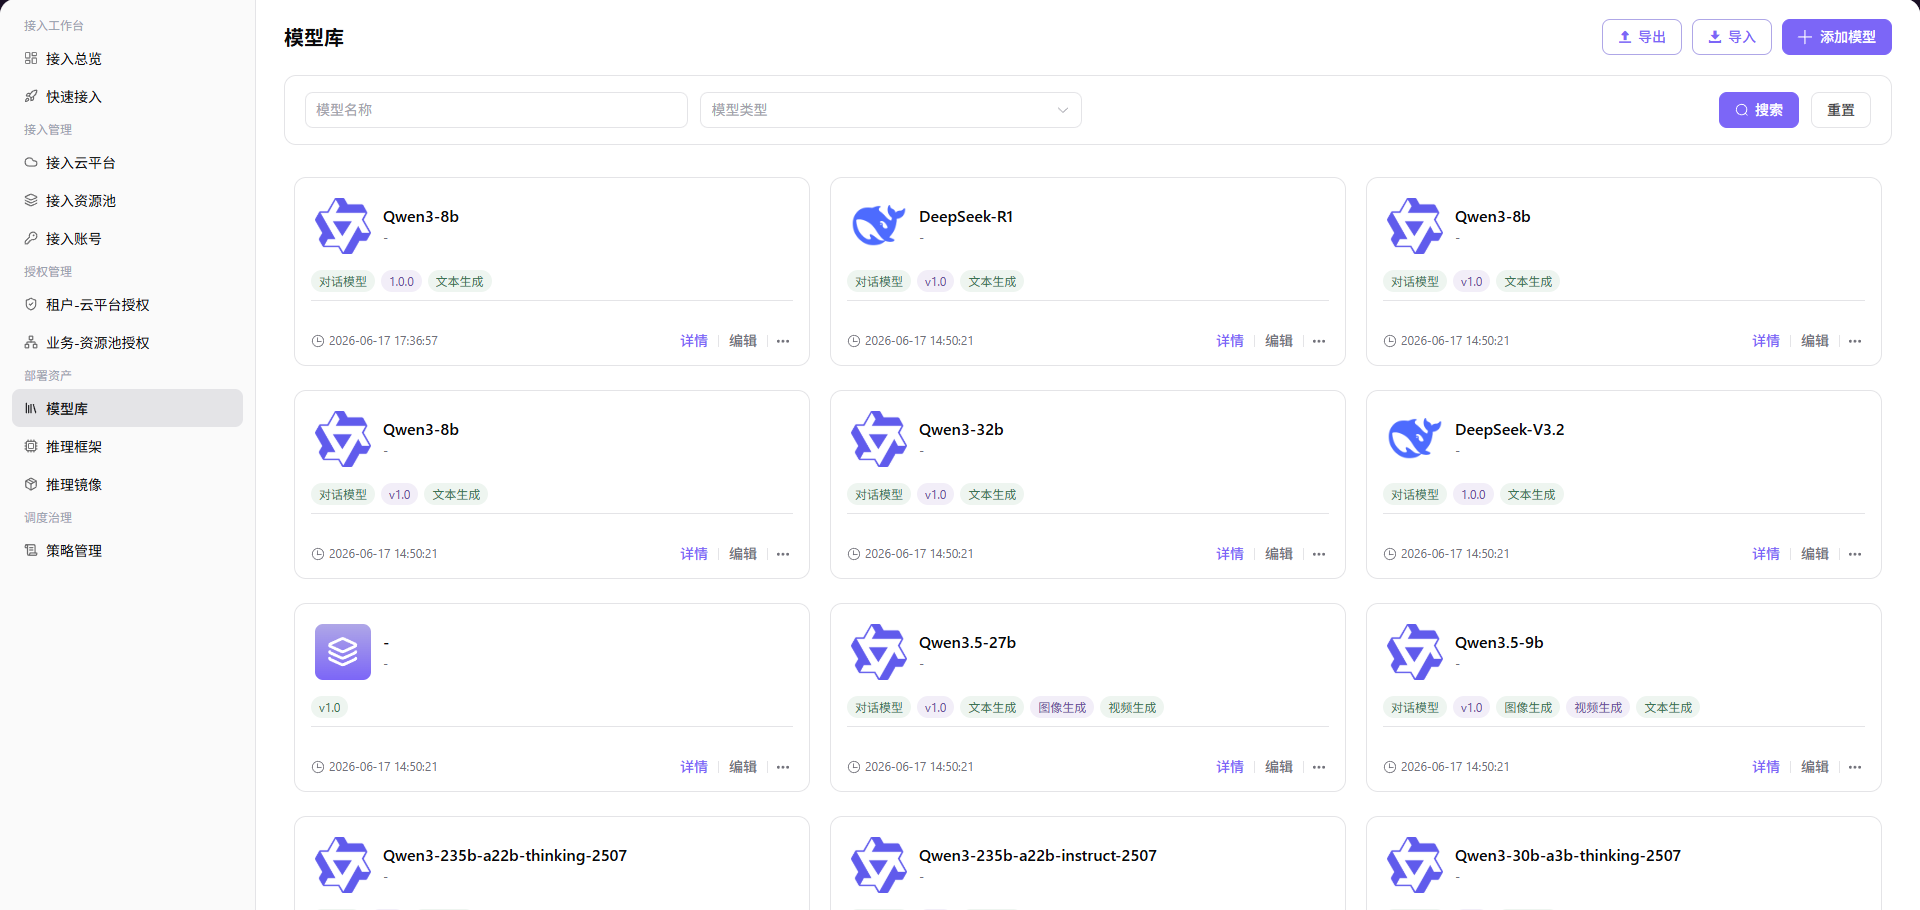Open 推理镜像 via its cube icon

pyautogui.click(x=31, y=484)
